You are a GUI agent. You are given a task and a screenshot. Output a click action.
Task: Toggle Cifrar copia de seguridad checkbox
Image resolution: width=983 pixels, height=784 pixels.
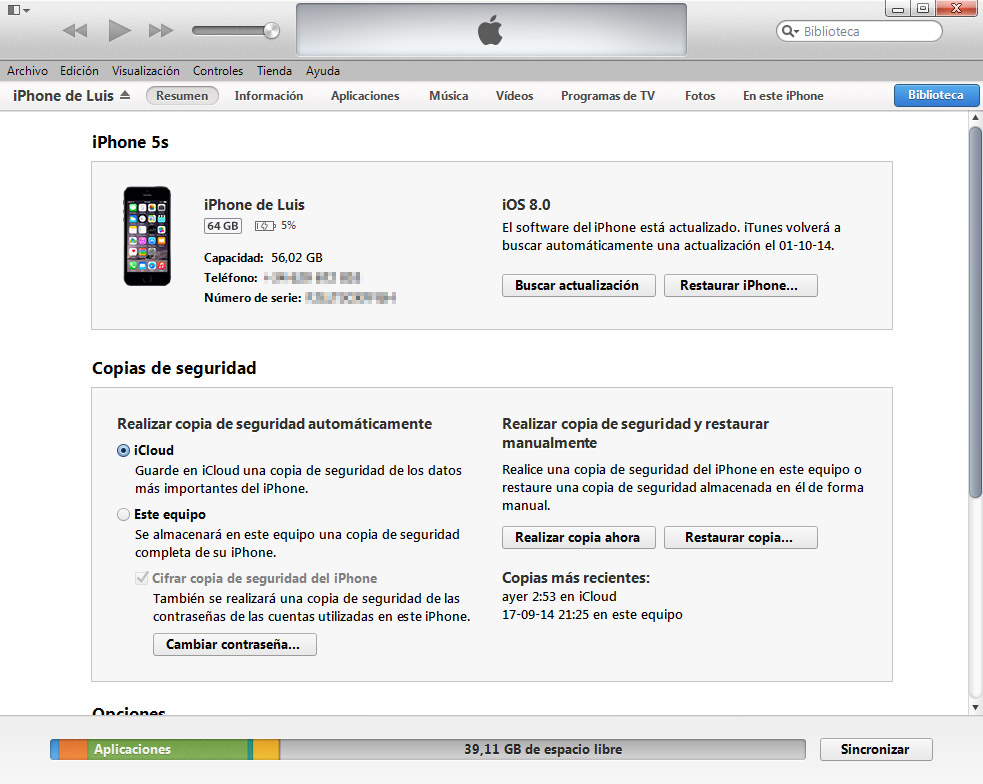[141, 578]
